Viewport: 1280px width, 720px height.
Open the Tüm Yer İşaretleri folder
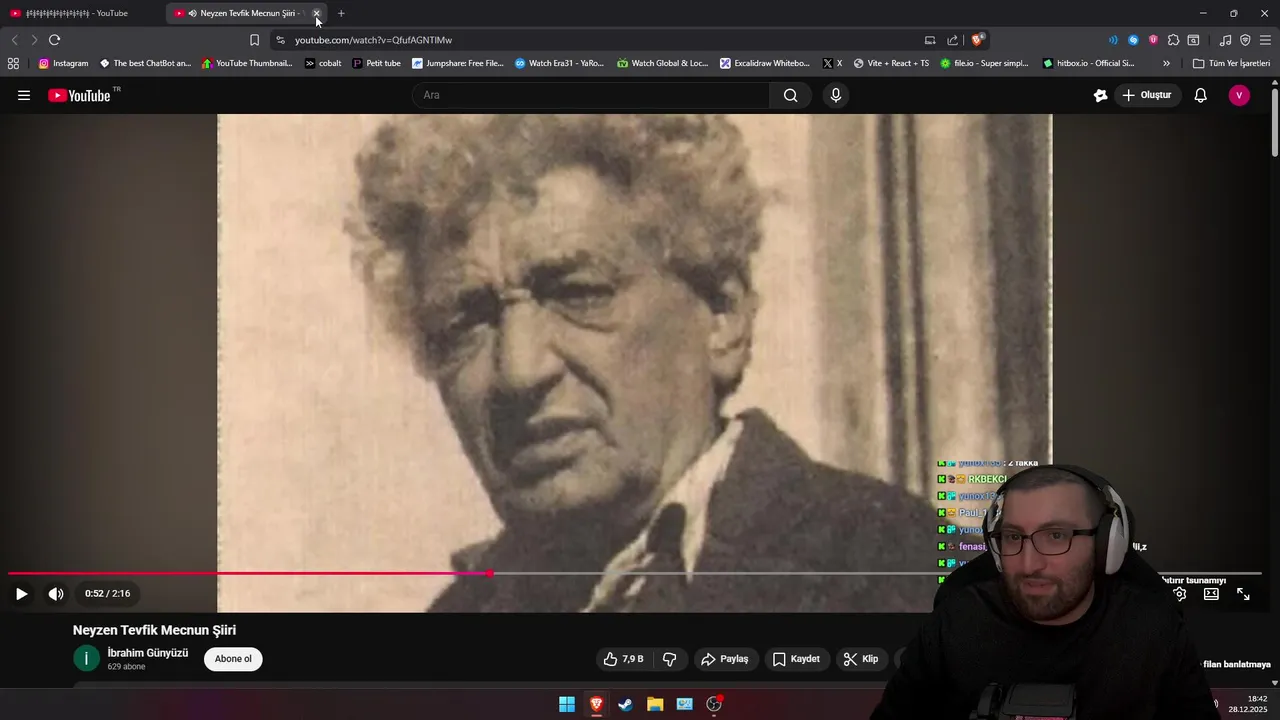pos(1231,63)
